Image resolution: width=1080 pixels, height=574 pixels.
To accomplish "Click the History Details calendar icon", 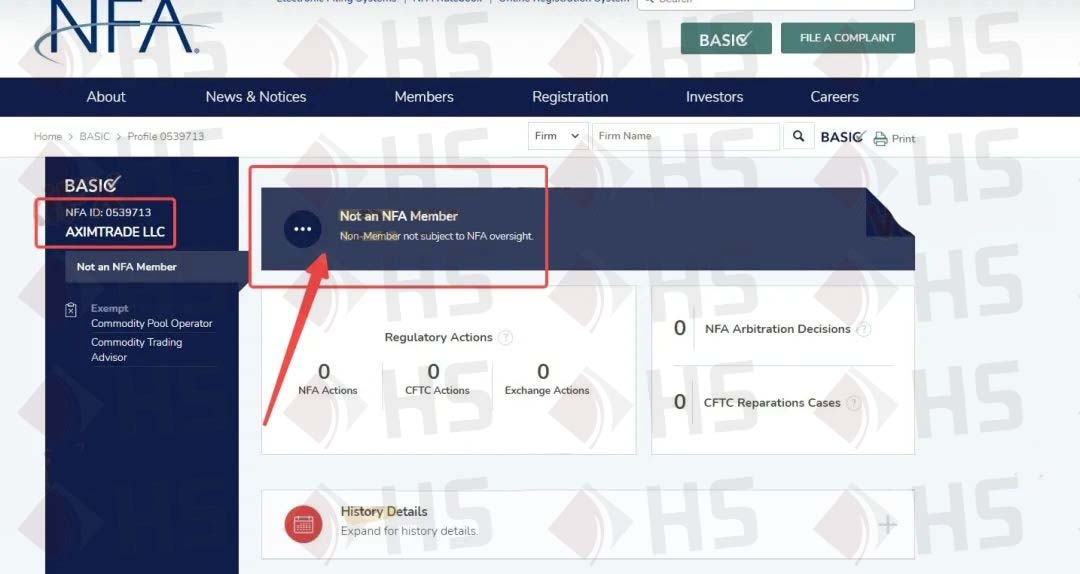I will [304, 524].
